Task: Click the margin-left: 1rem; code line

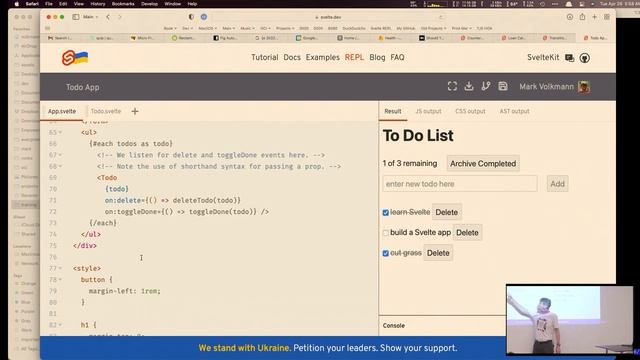Action: tap(124, 291)
